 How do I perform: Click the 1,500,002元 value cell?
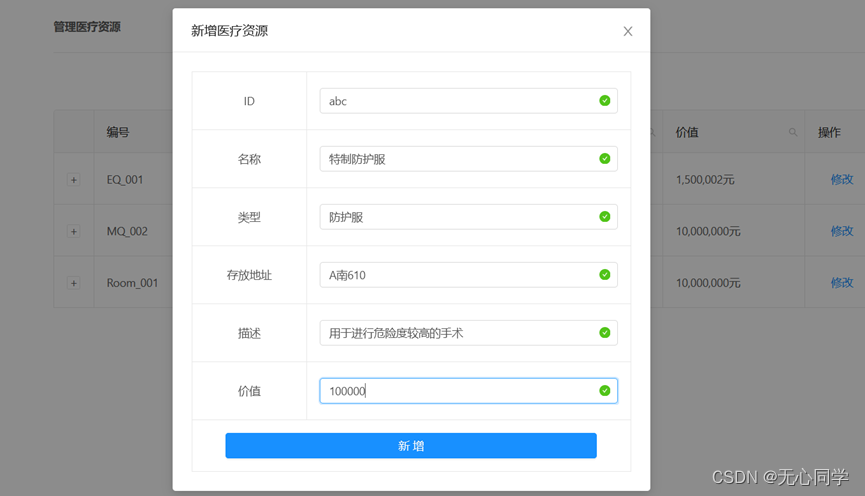tap(705, 180)
